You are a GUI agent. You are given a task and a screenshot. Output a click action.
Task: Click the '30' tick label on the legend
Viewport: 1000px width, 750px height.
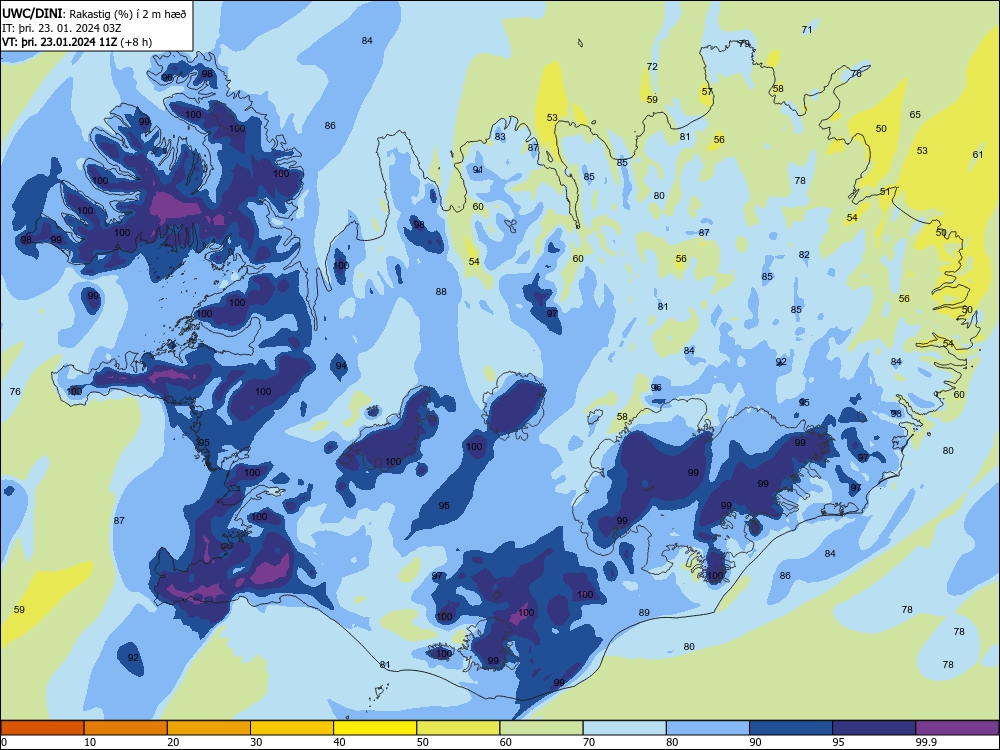pos(256,742)
